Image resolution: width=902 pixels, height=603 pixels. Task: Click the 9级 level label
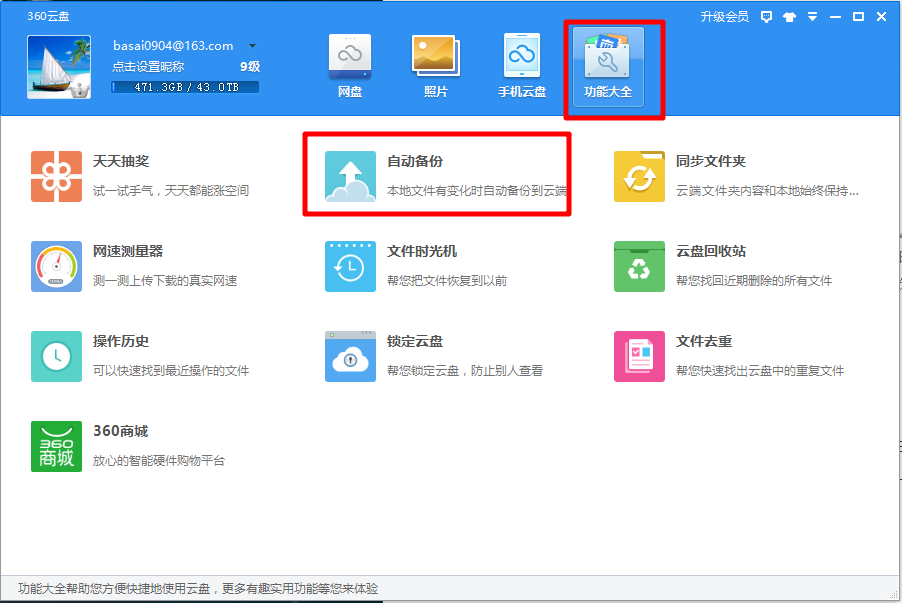click(250, 67)
